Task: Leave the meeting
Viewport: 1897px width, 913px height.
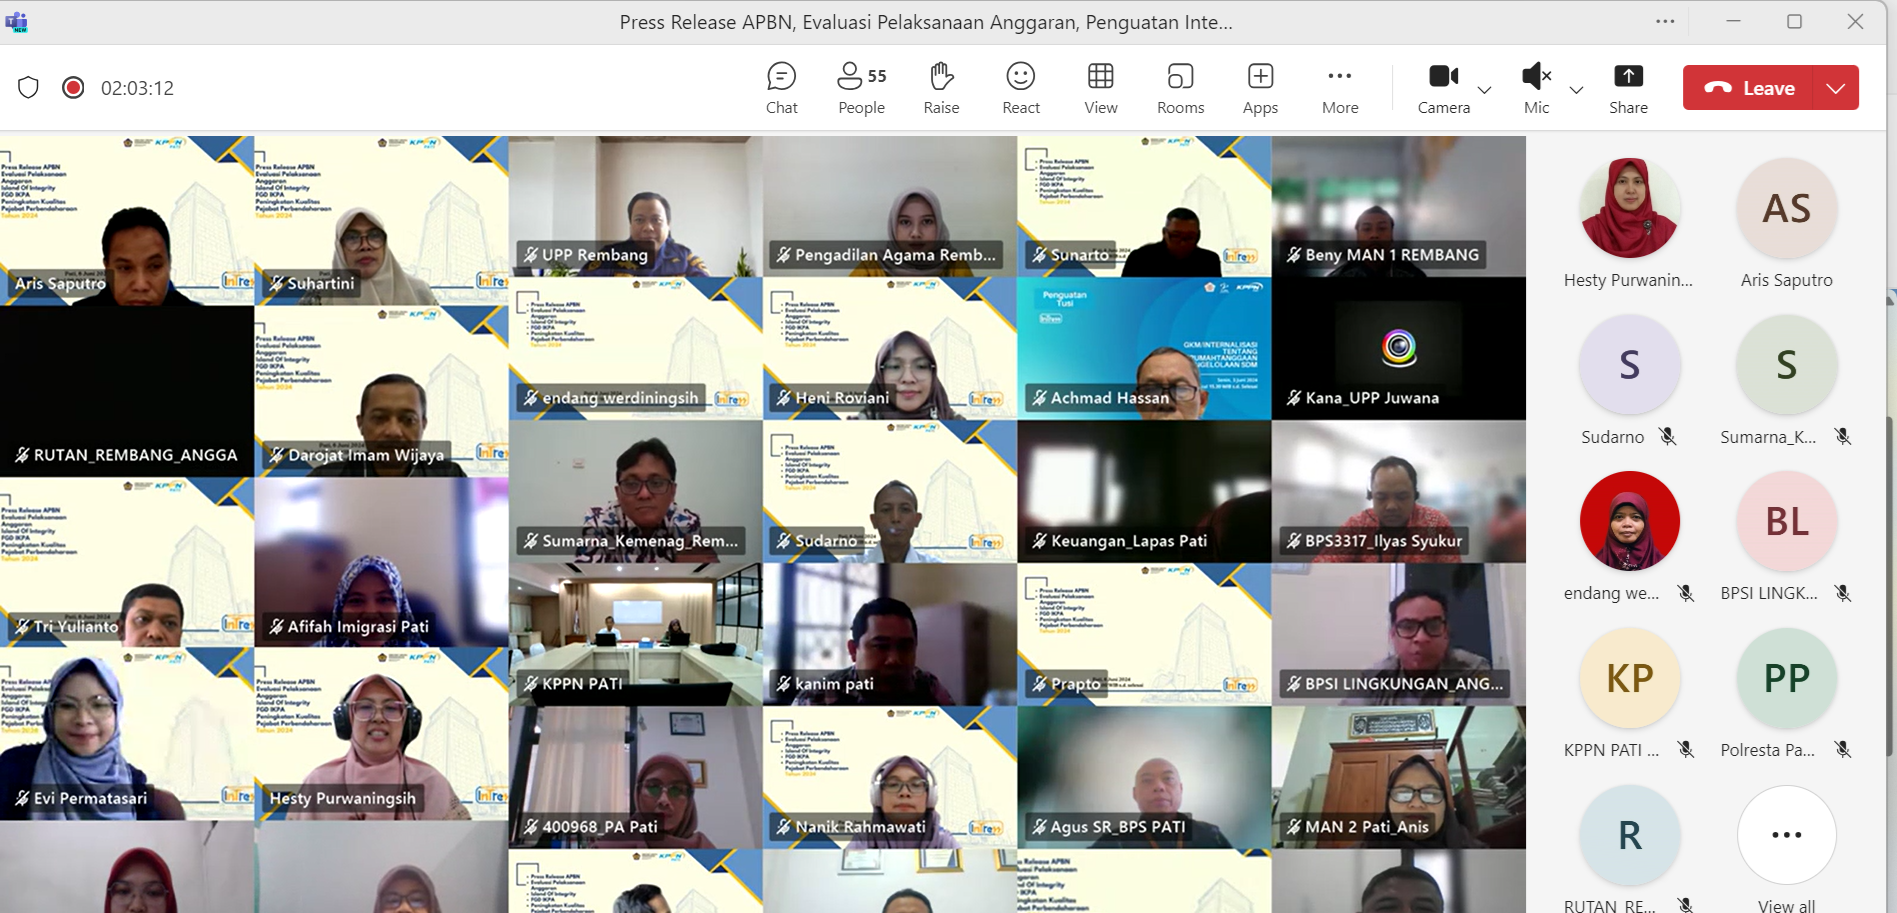Action: click(1750, 88)
